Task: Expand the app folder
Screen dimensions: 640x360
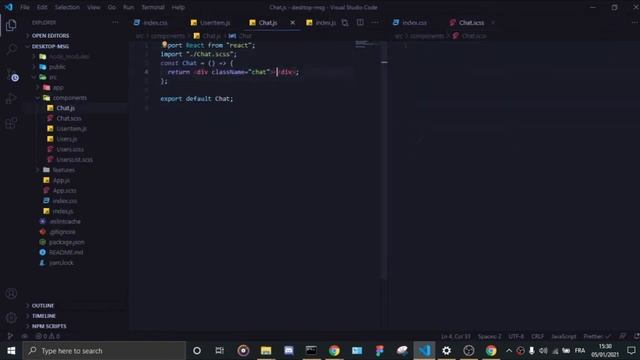Action: pos(58,87)
